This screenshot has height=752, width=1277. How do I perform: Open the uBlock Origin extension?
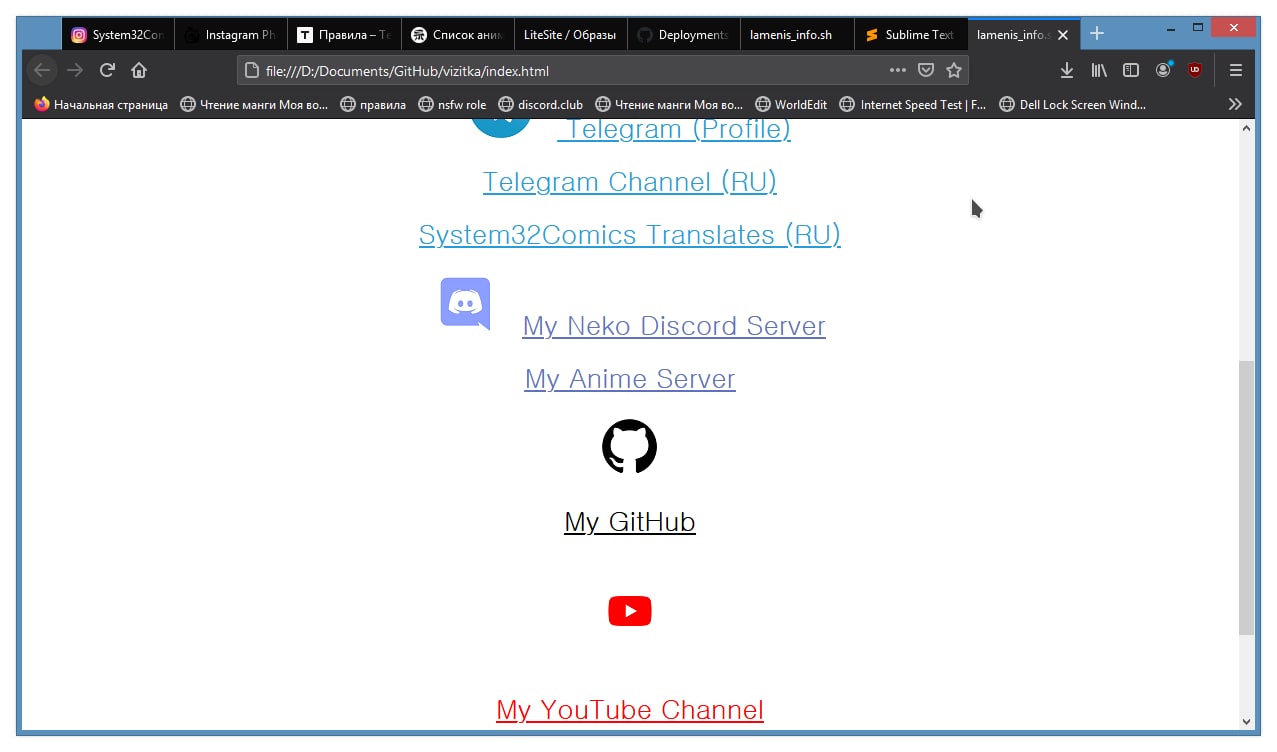pos(1194,70)
